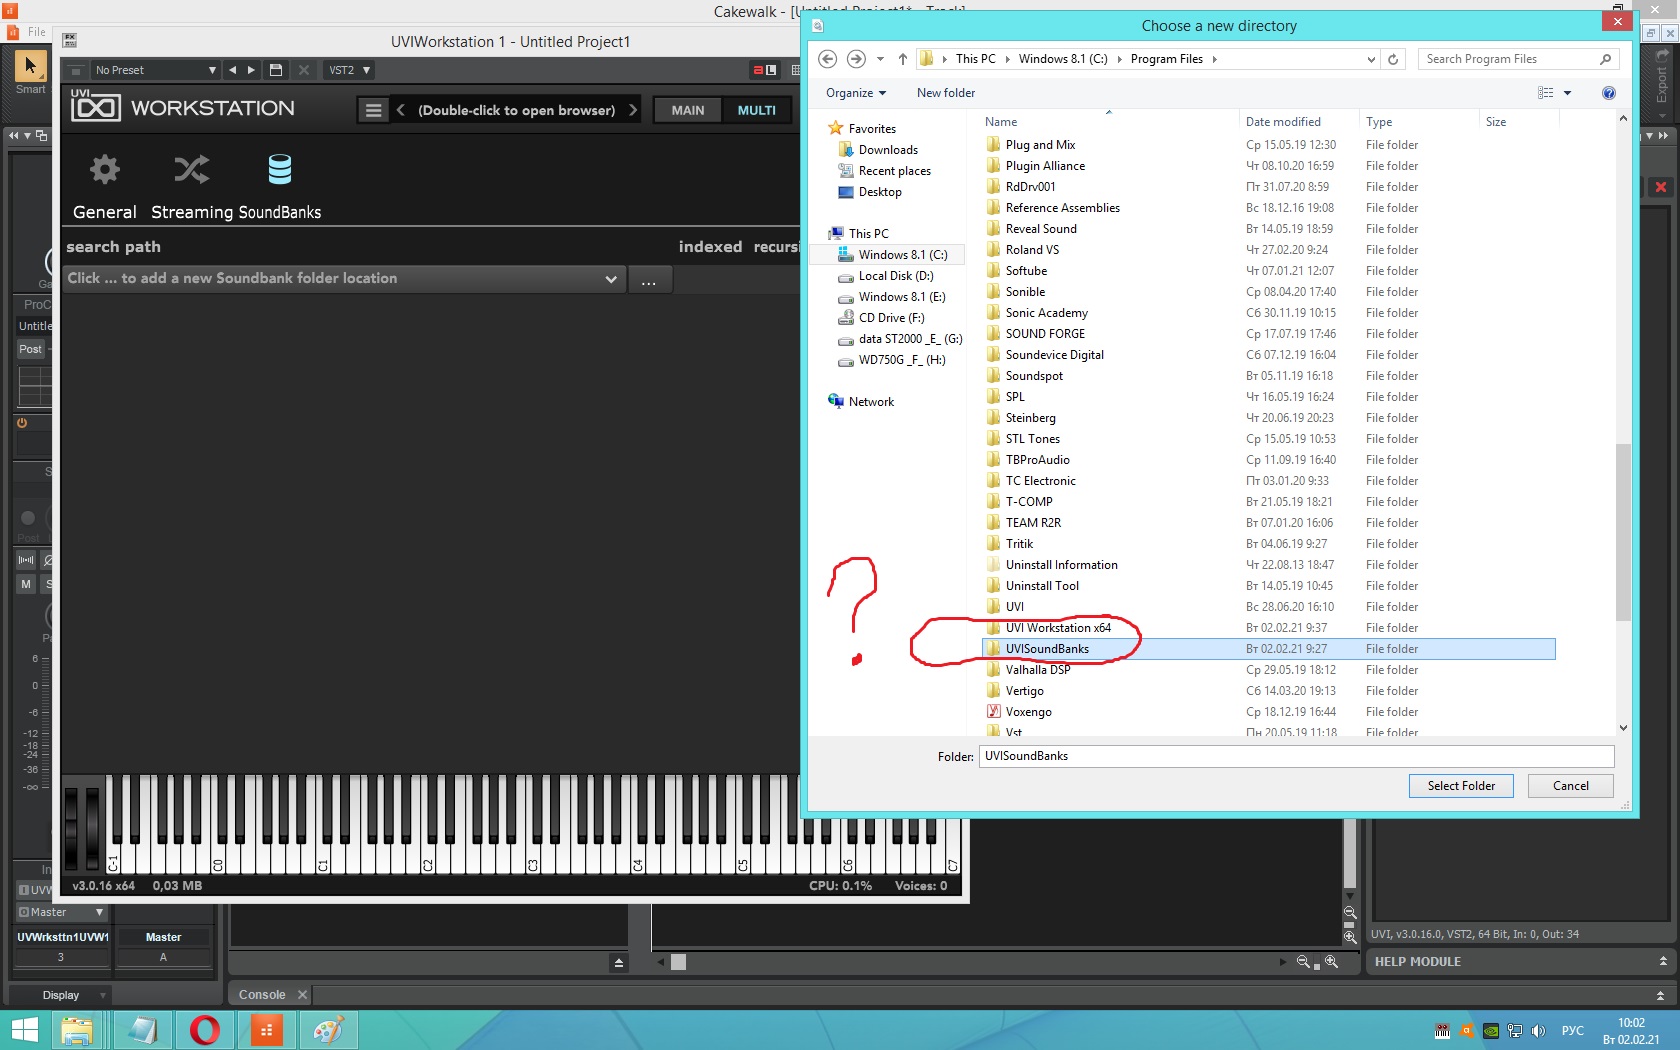Open the view options dropdown arrow

tap(1567, 93)
